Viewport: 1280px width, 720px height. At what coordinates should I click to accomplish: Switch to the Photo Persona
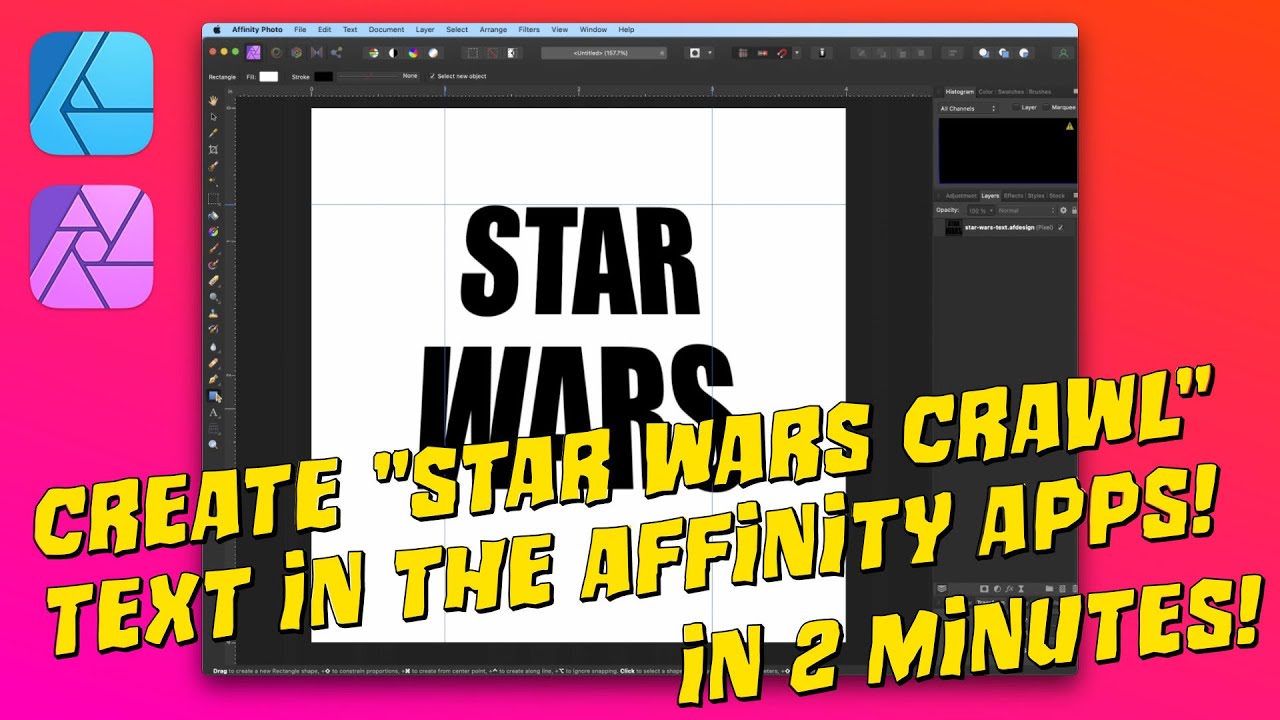pyautogui.click(x=253, y=52)
